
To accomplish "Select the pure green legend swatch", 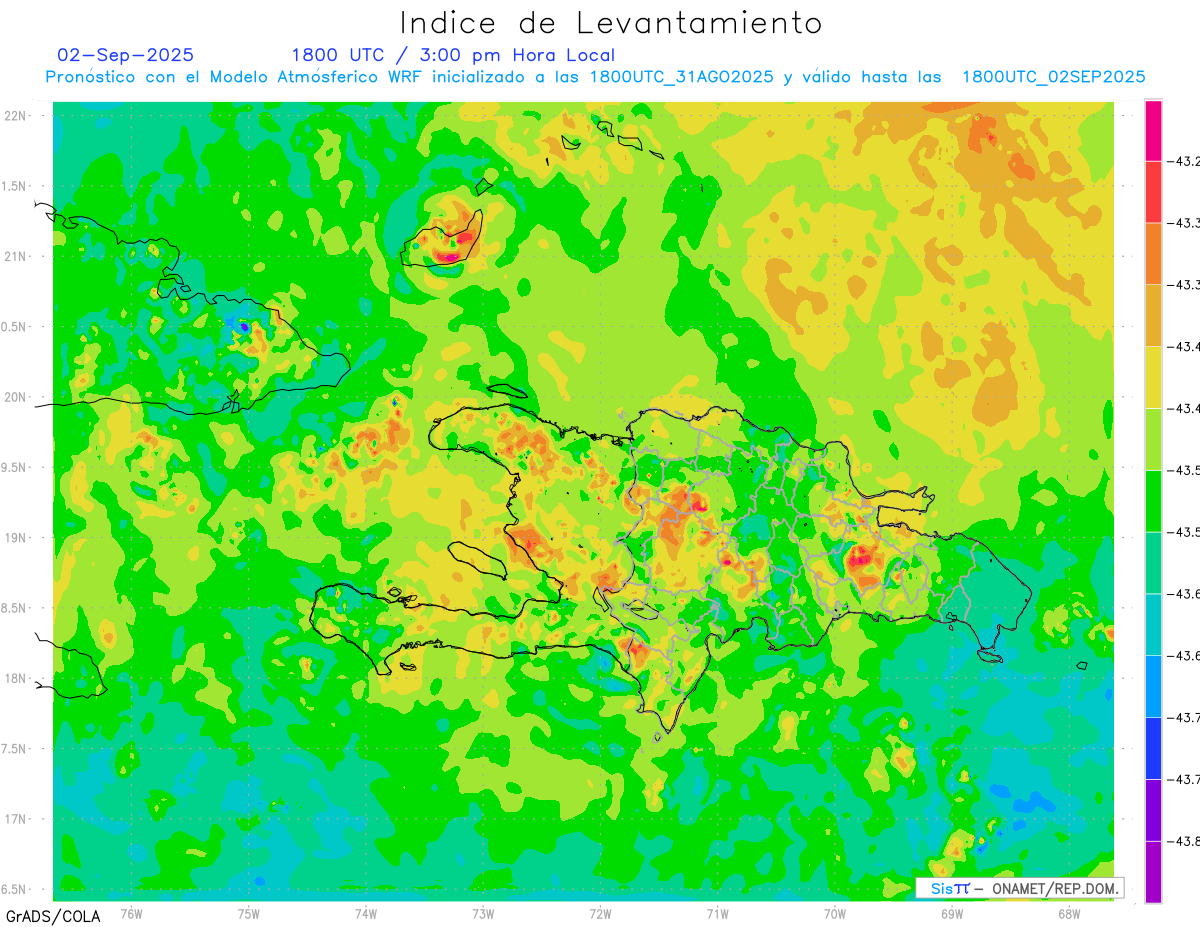I will (1153, 501).
